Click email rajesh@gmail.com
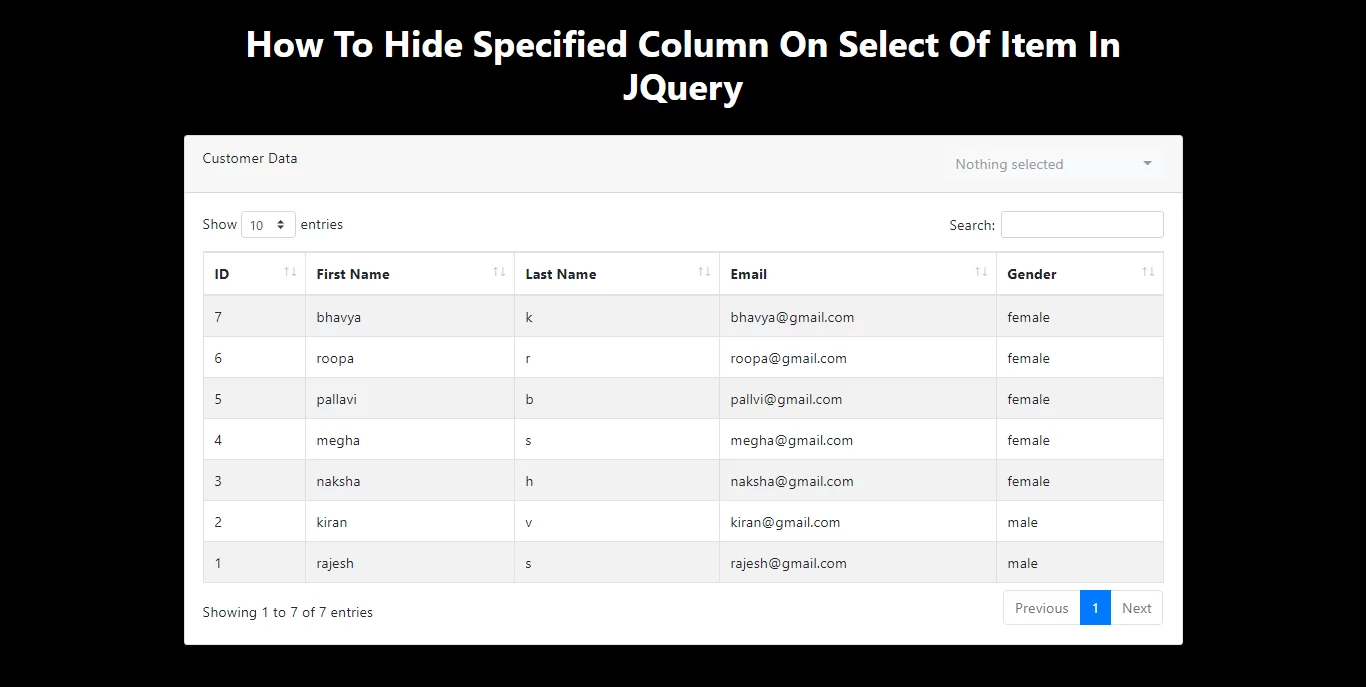The height and width of the screenshot is (687, 1366). coord(788,563)
